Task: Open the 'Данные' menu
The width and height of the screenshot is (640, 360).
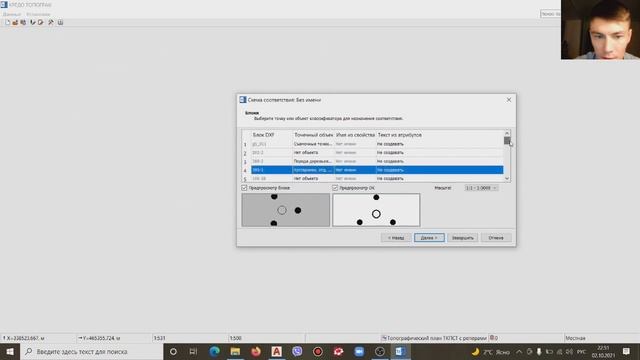Action: pyautogui.click(x=12, y=14)
